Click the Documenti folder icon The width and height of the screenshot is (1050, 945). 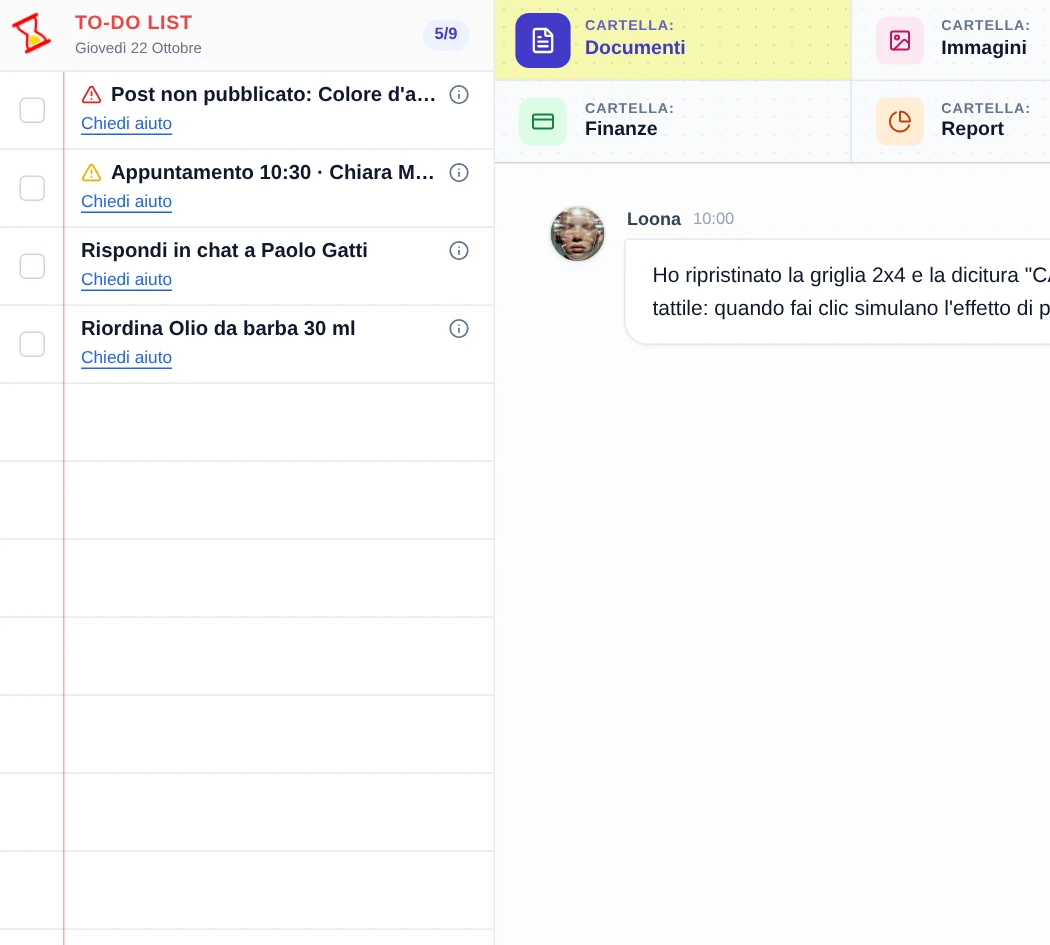click(x=542, y=40)
